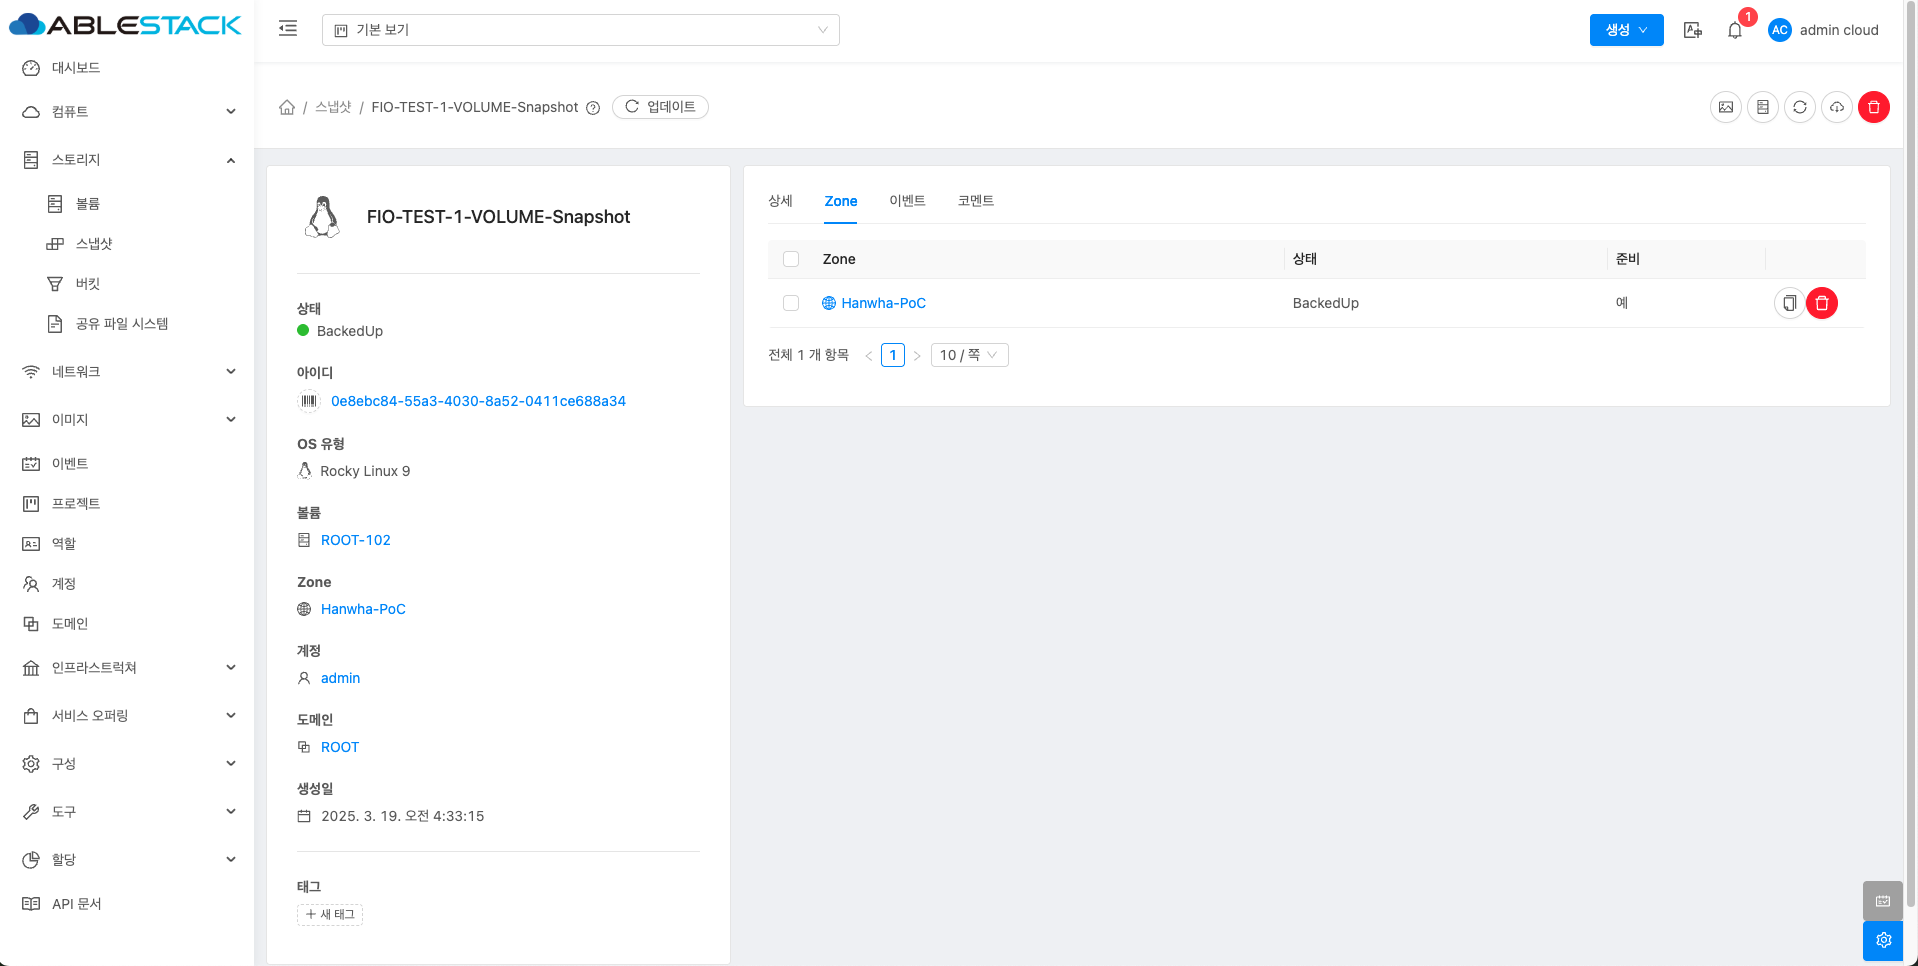
Task: Click the 업데이트 refresh button
Action: pos(660,107)
